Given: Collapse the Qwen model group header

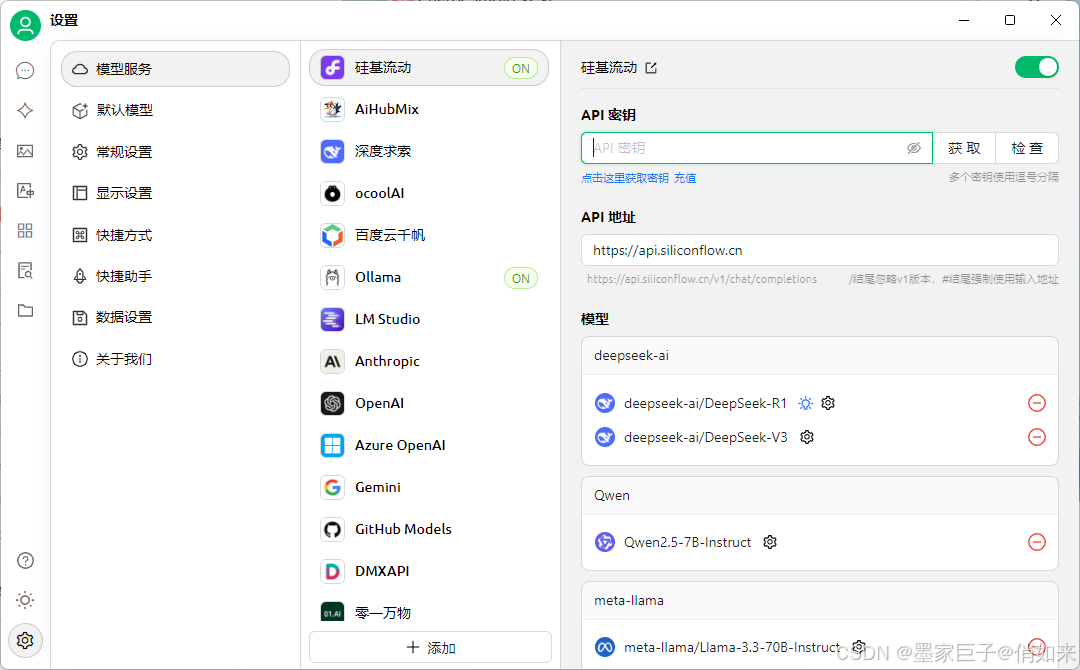Looking at the screenshot, I should (x=820, y=495).
